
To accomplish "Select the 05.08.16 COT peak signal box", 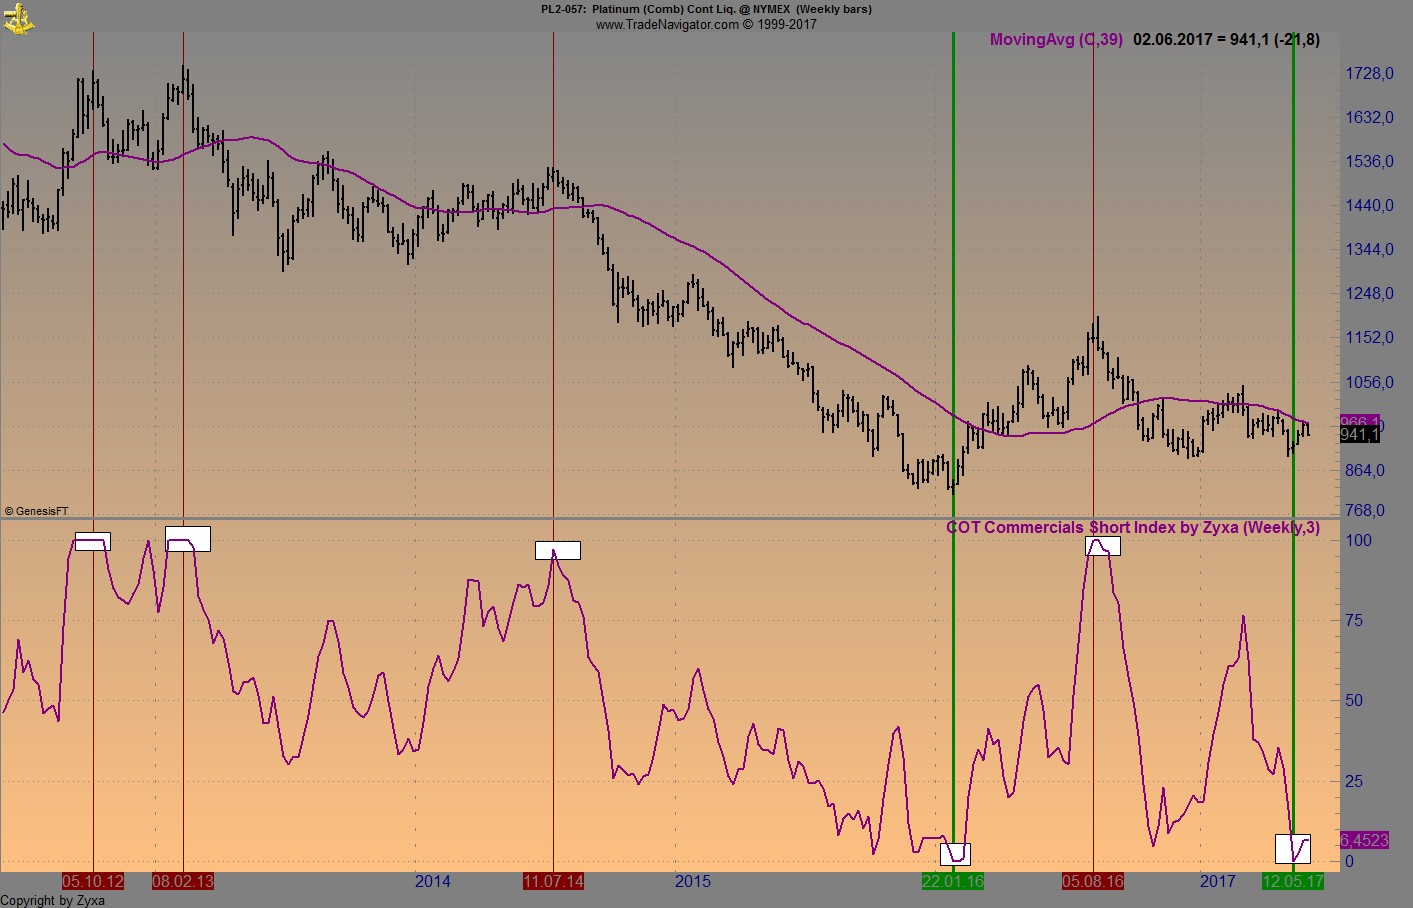I will click(x=1104, y=546).
